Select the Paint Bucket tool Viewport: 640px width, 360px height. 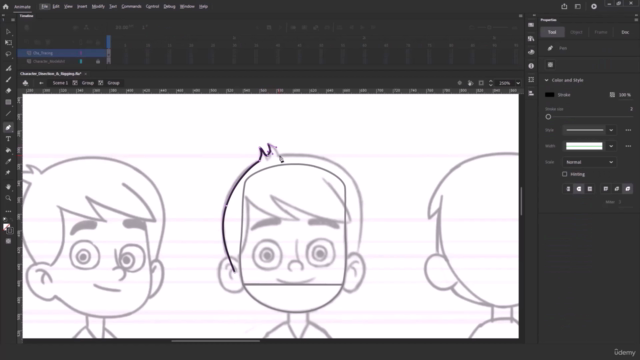click(8, 150)
